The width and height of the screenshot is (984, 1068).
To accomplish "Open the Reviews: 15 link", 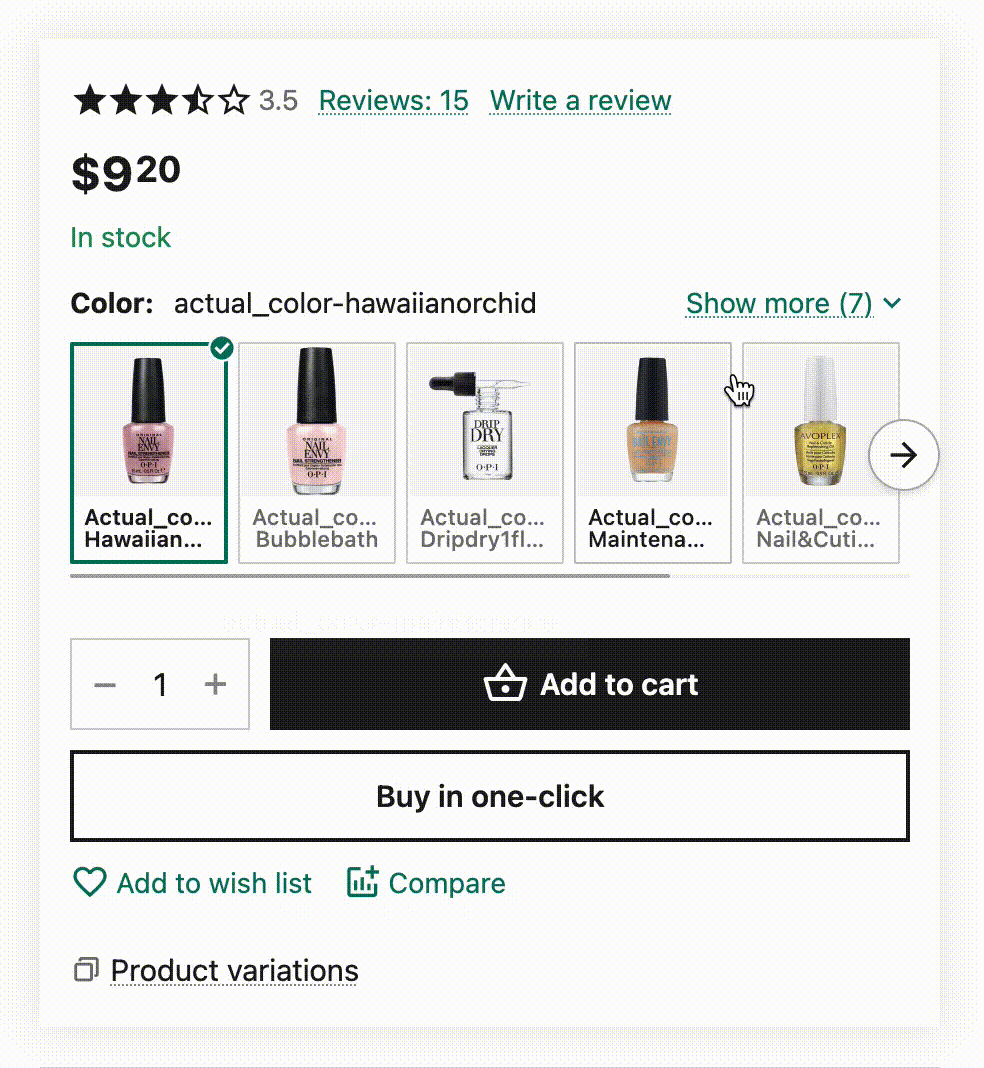I will pos(393,101).
